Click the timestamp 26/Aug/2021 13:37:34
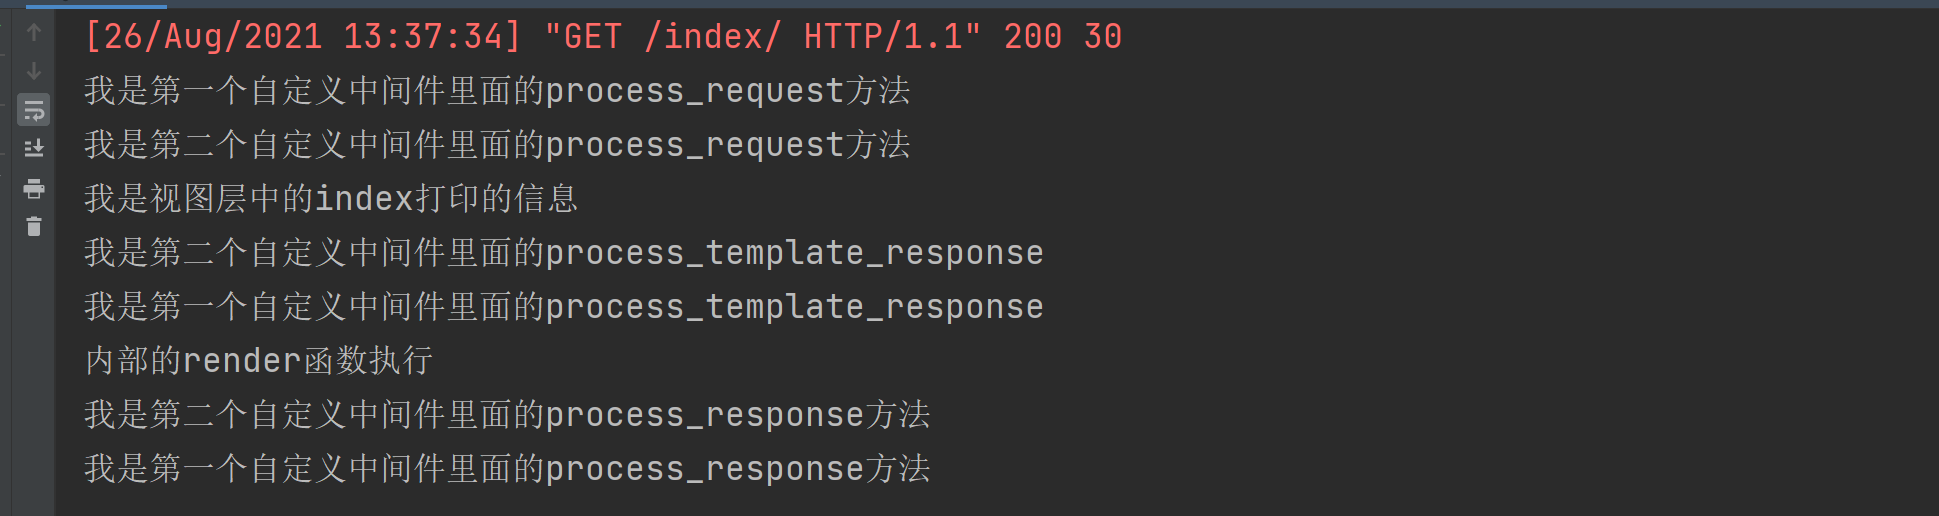Viewport: 1939px width, 516px height. (x=303, y=37)
